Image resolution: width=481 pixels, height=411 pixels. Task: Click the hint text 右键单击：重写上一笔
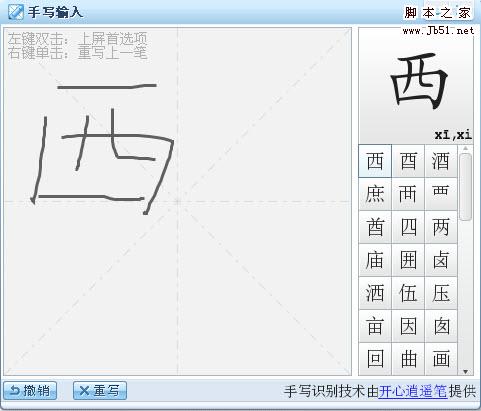click(77, 53)
